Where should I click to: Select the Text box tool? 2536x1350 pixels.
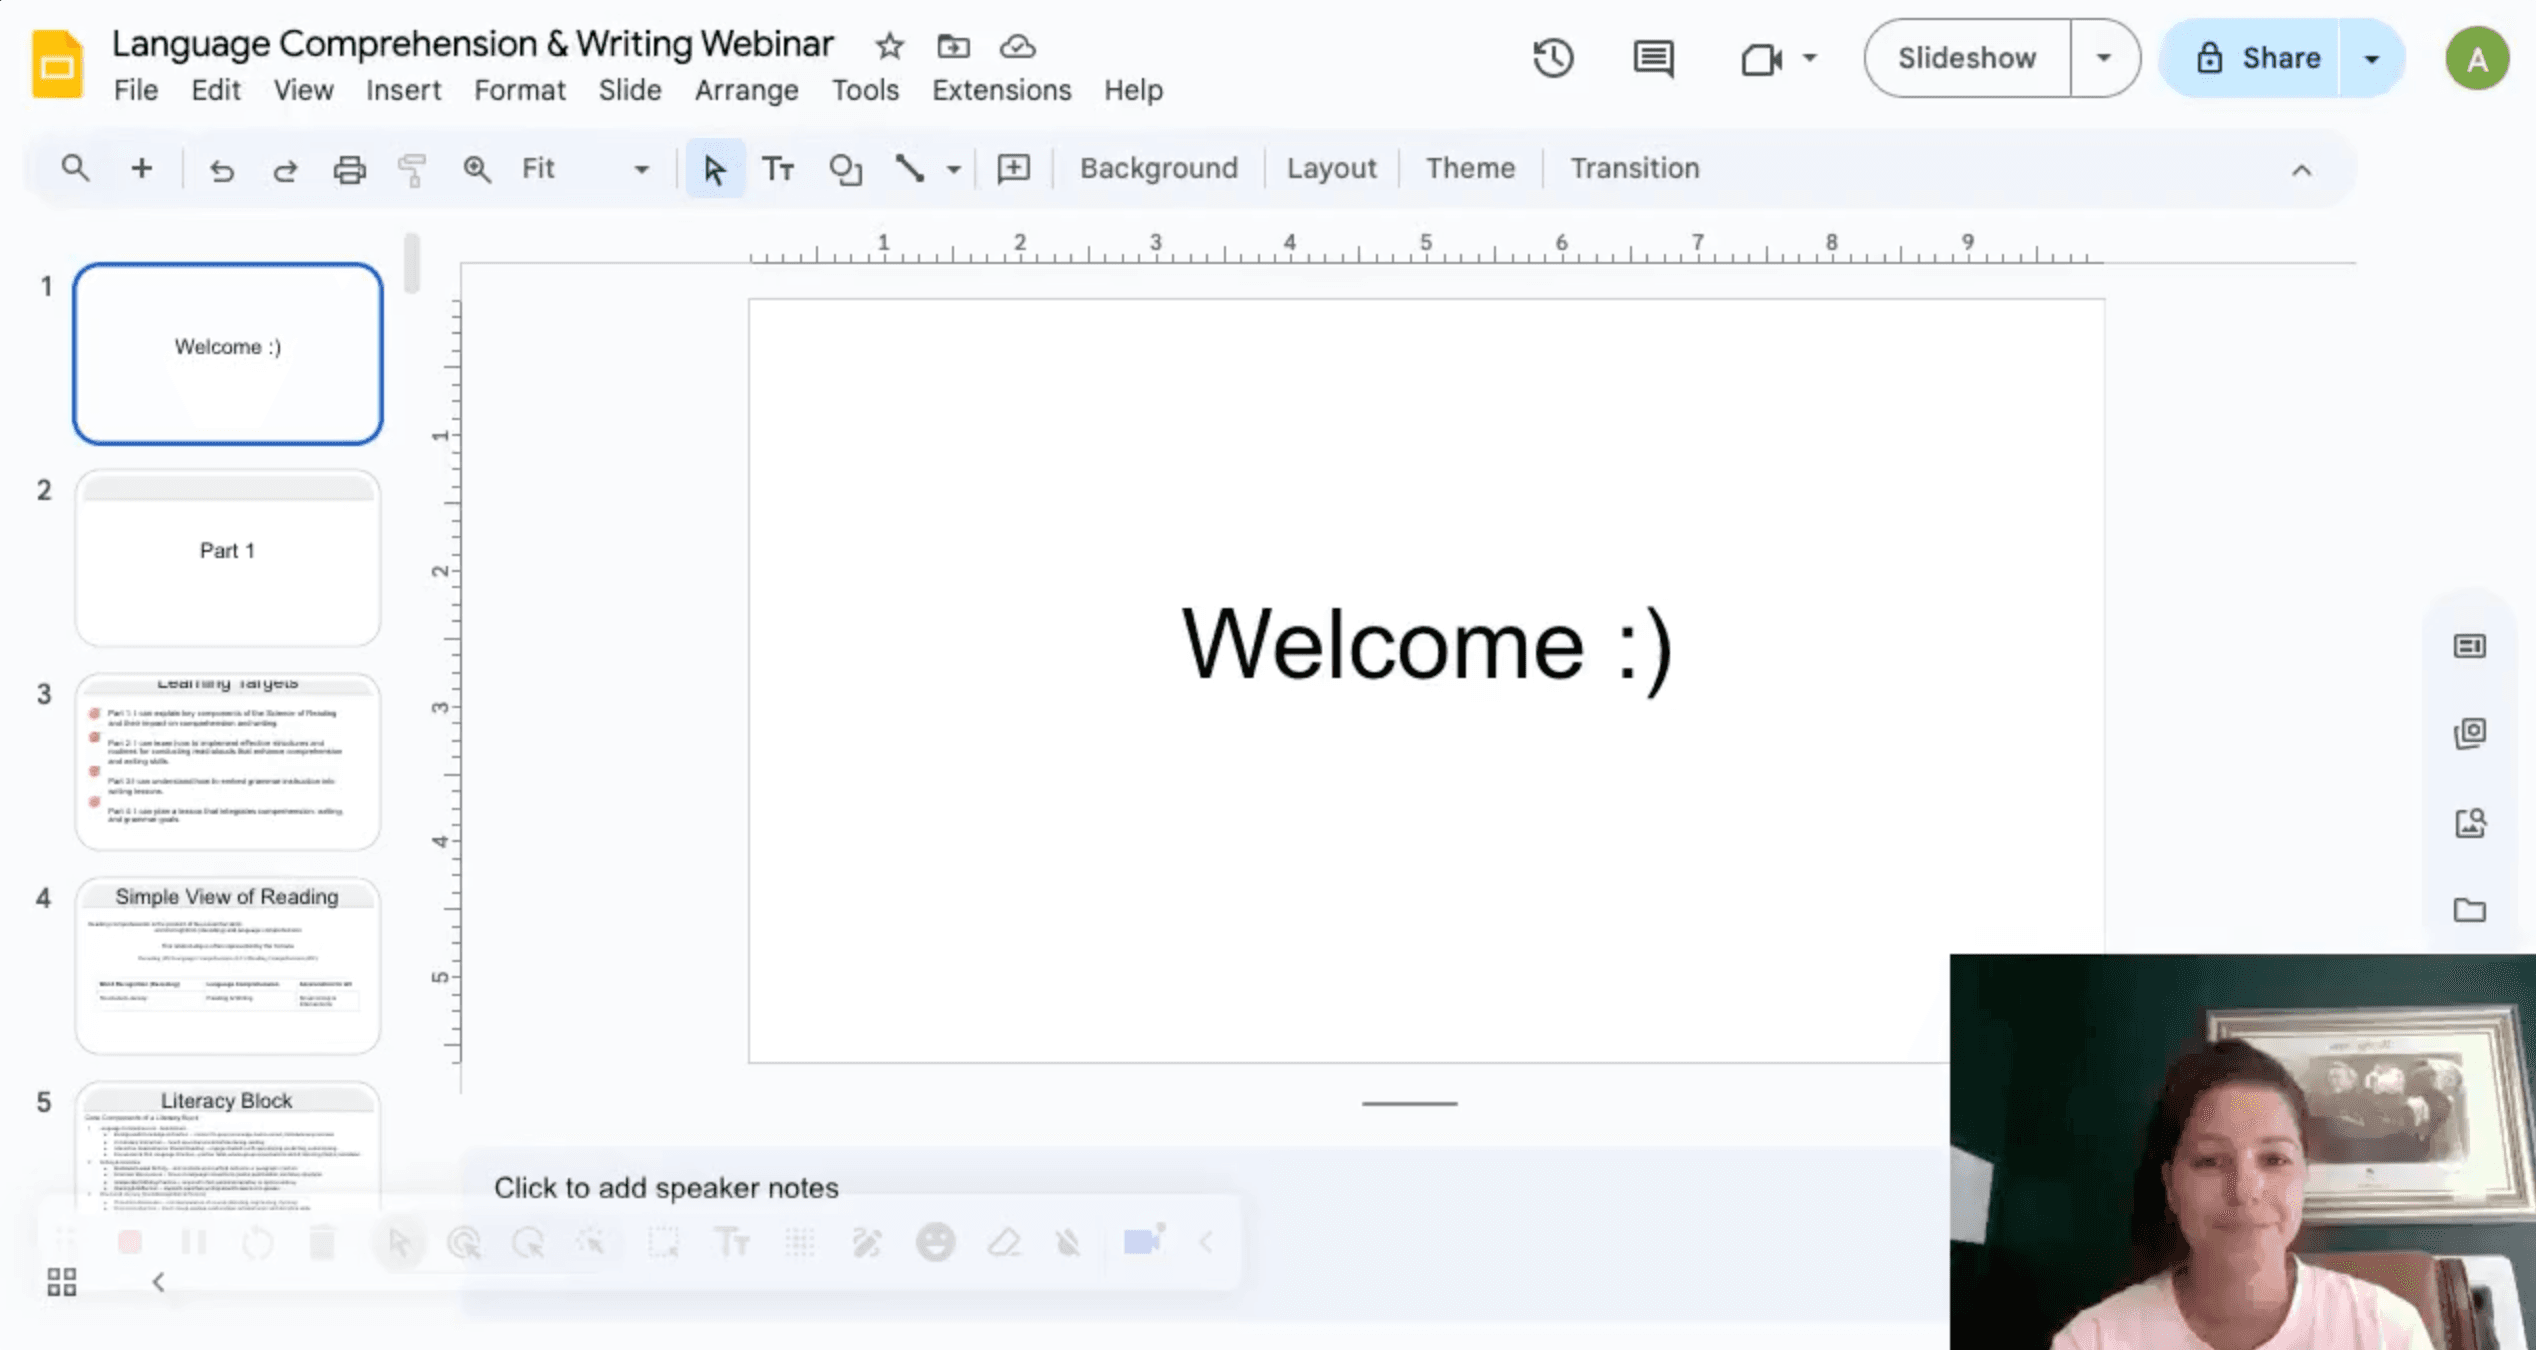[x=778, y=169]
